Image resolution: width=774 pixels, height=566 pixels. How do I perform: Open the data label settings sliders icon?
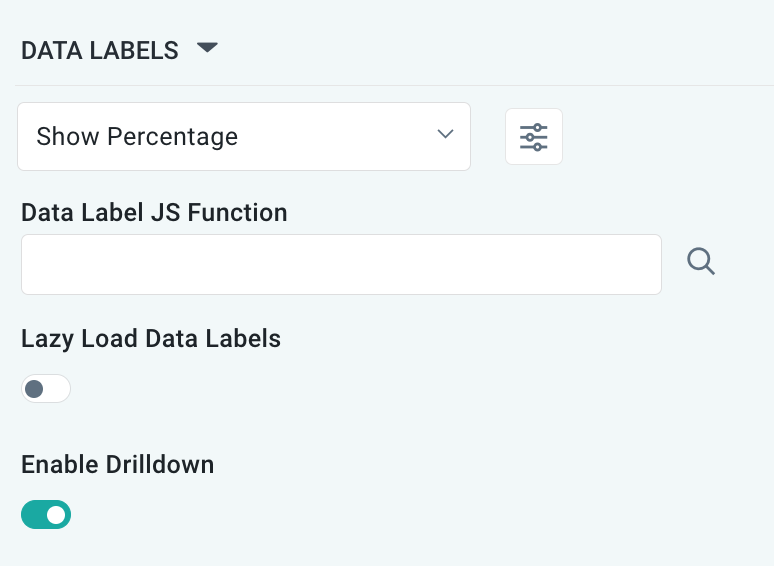pyautogui.click(x=534, y=137)
